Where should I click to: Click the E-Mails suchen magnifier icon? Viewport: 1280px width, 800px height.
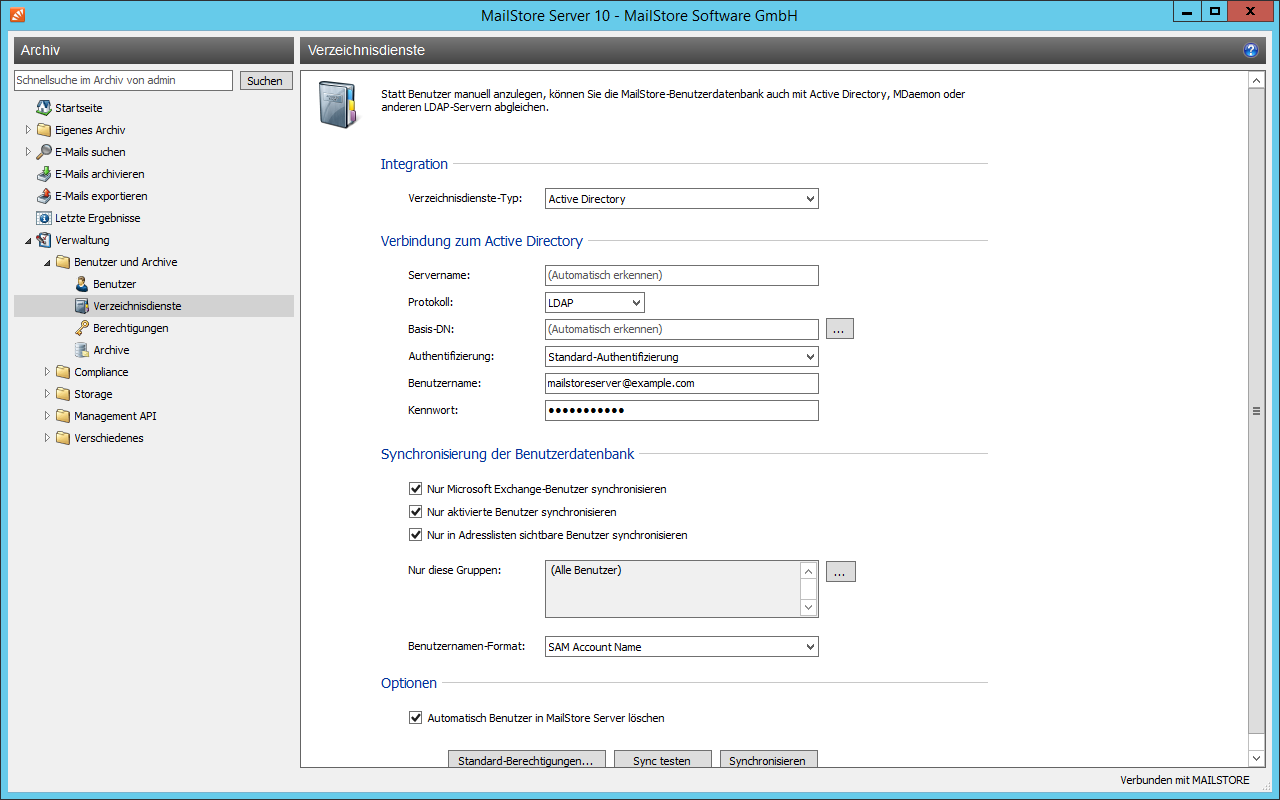pos(44,152)
